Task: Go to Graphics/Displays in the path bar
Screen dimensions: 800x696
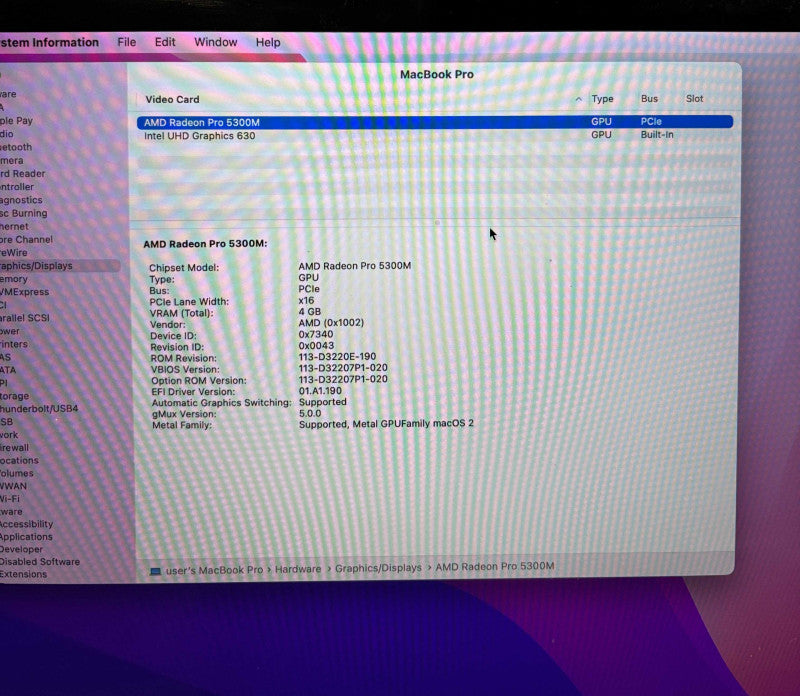Action: pyautogui.click(x=378, y=568)
